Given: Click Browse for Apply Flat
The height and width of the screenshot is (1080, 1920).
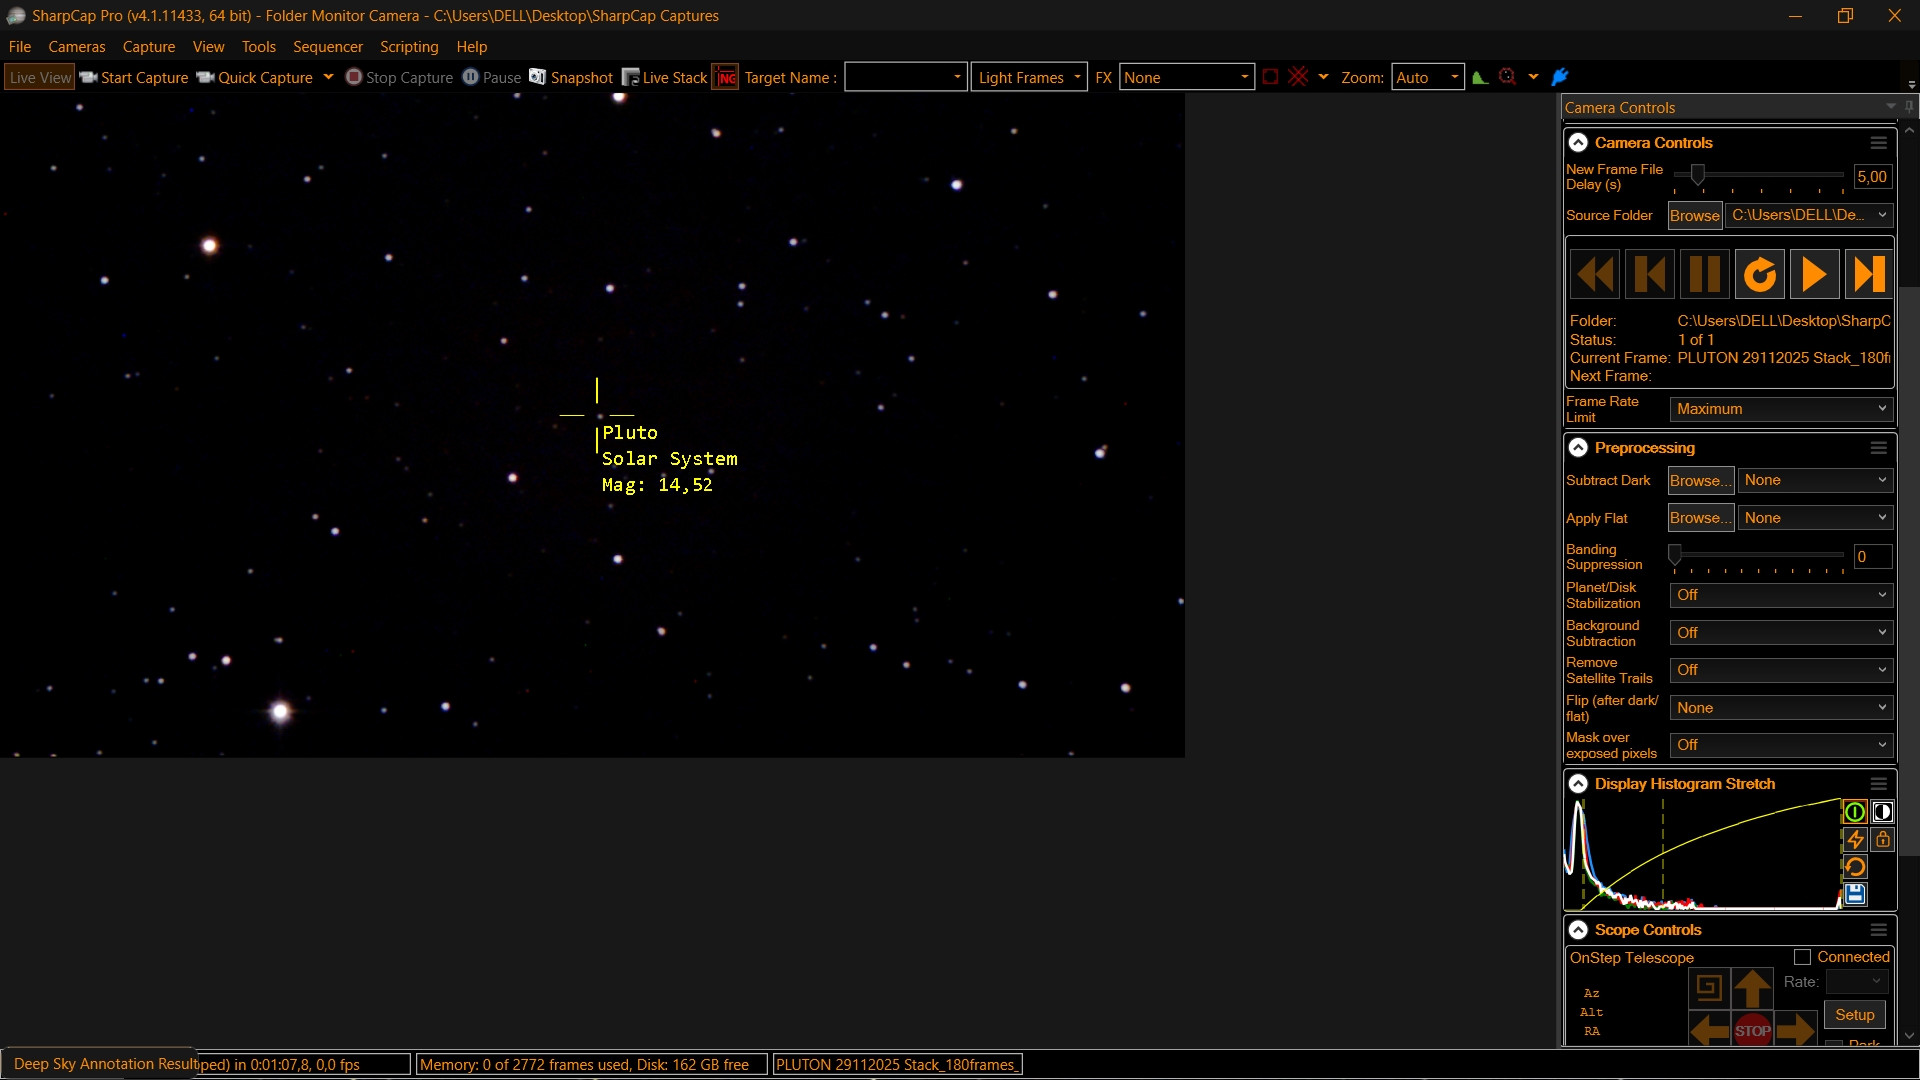Looking at the screenshot, I should pos(1701,519).
